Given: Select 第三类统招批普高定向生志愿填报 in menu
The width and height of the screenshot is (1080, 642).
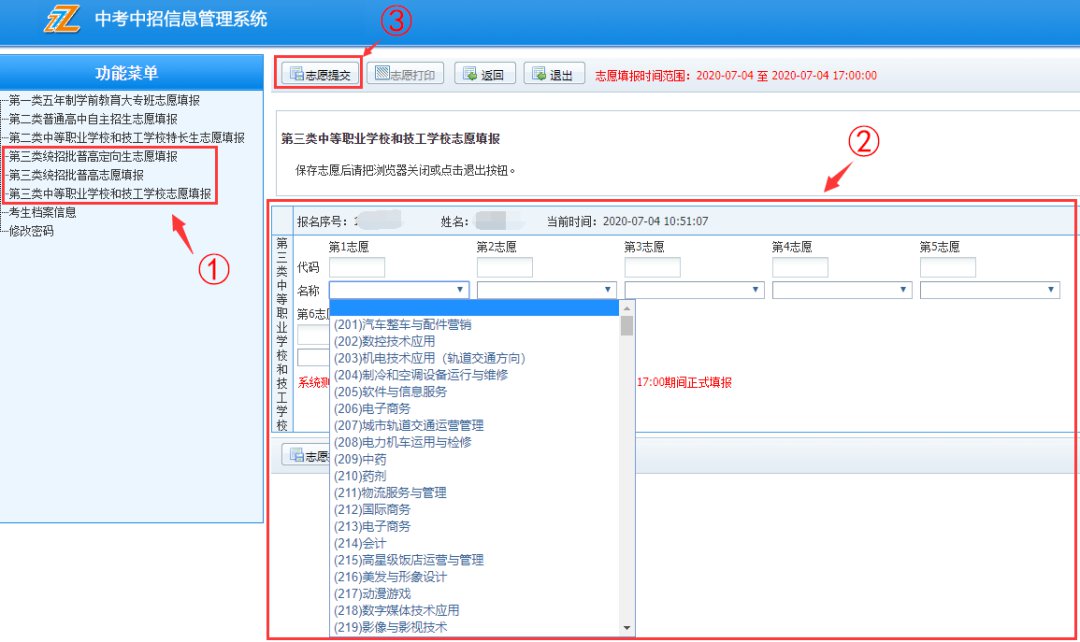Looking at the screenshot, I should [93, 157].
